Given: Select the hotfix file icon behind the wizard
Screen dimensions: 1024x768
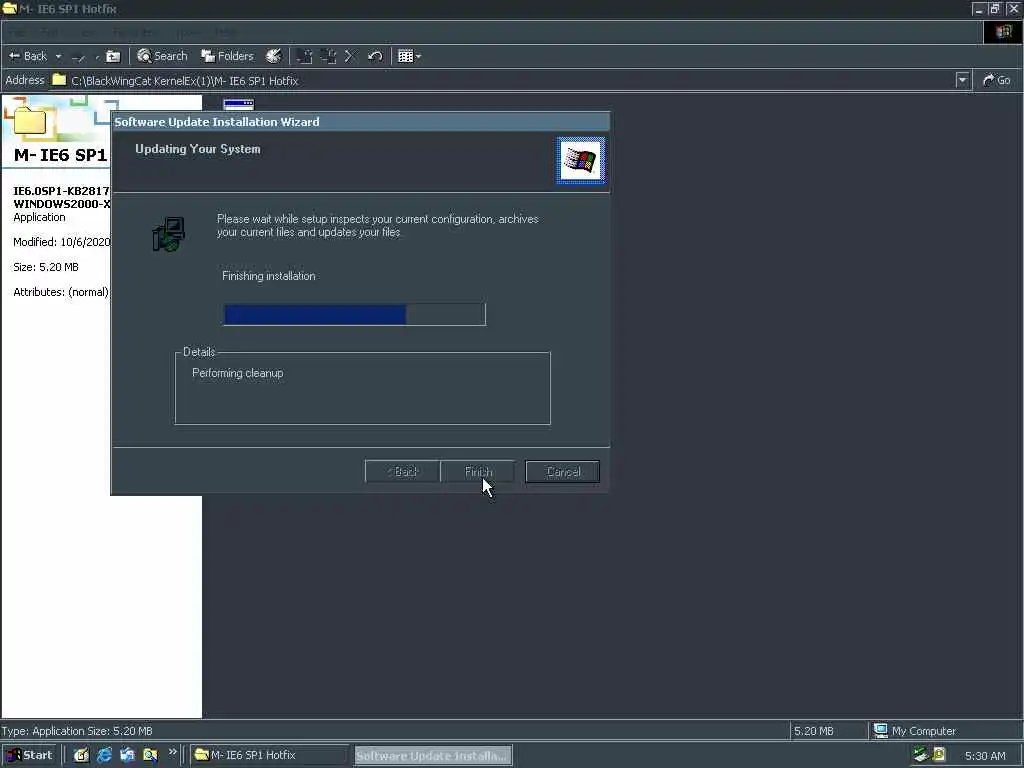Looking at the screenshot, I should click(238, 104).
